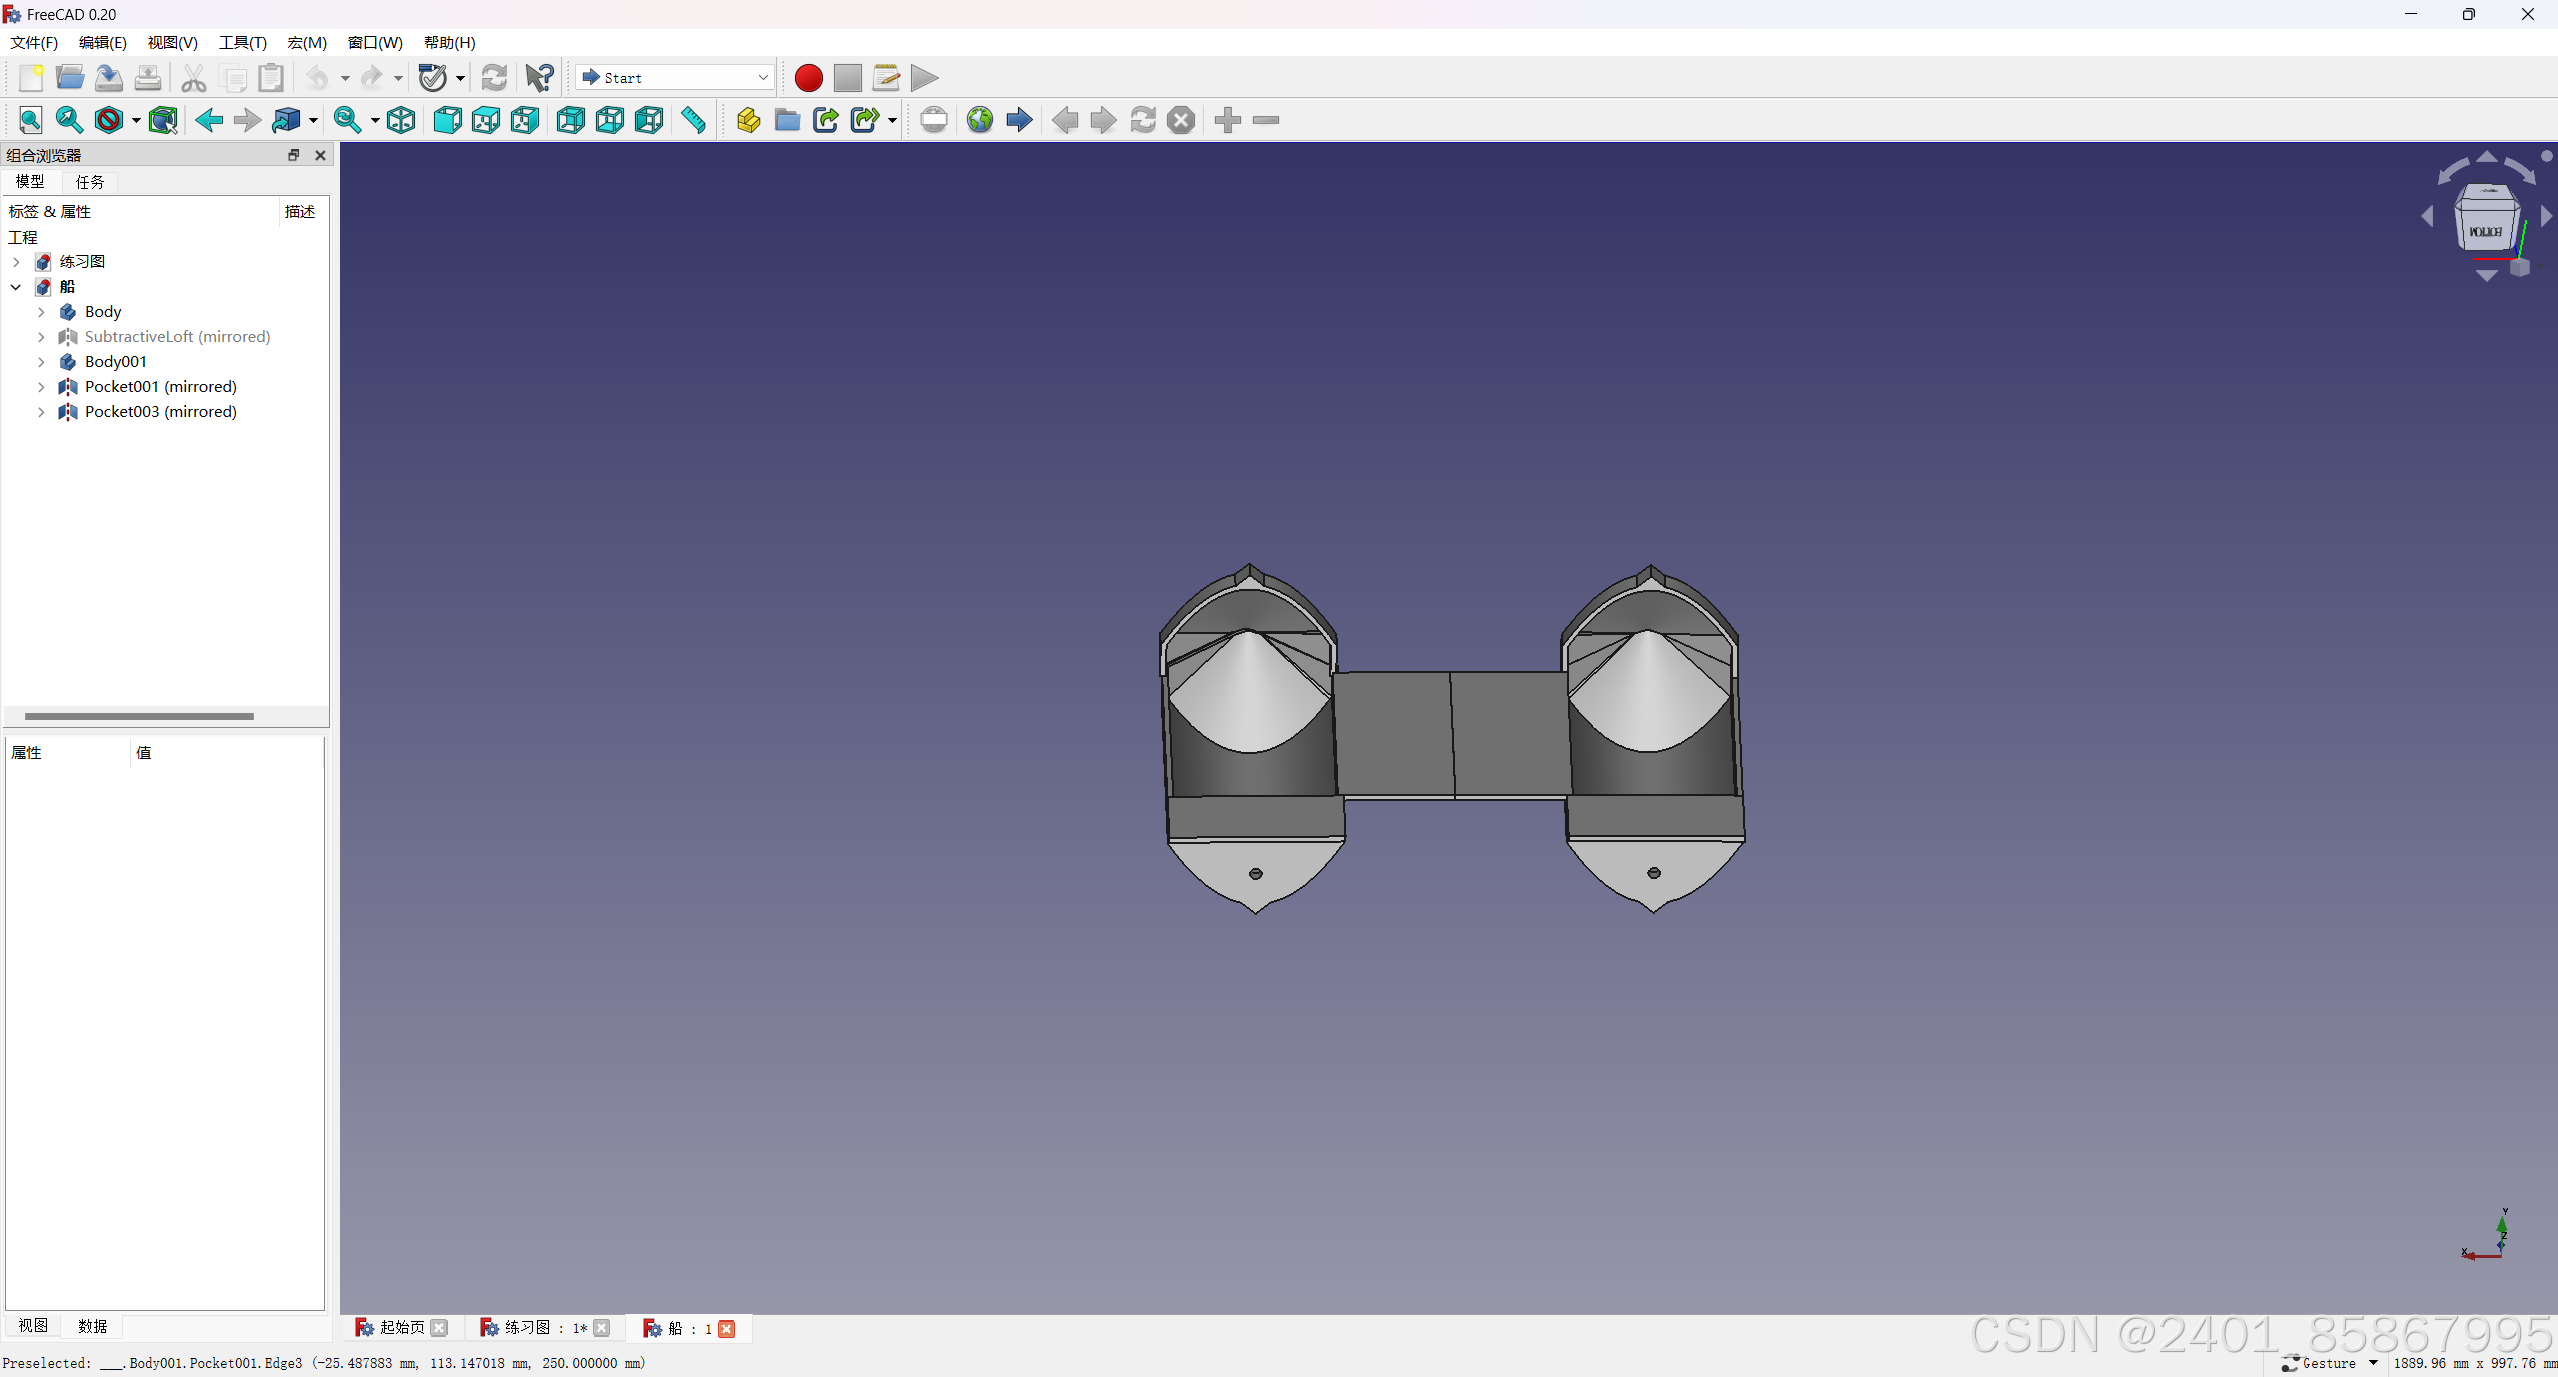The image size is (2558, 1377).
Task: Click the What's This help cursor icon
Action: [540, 77]
